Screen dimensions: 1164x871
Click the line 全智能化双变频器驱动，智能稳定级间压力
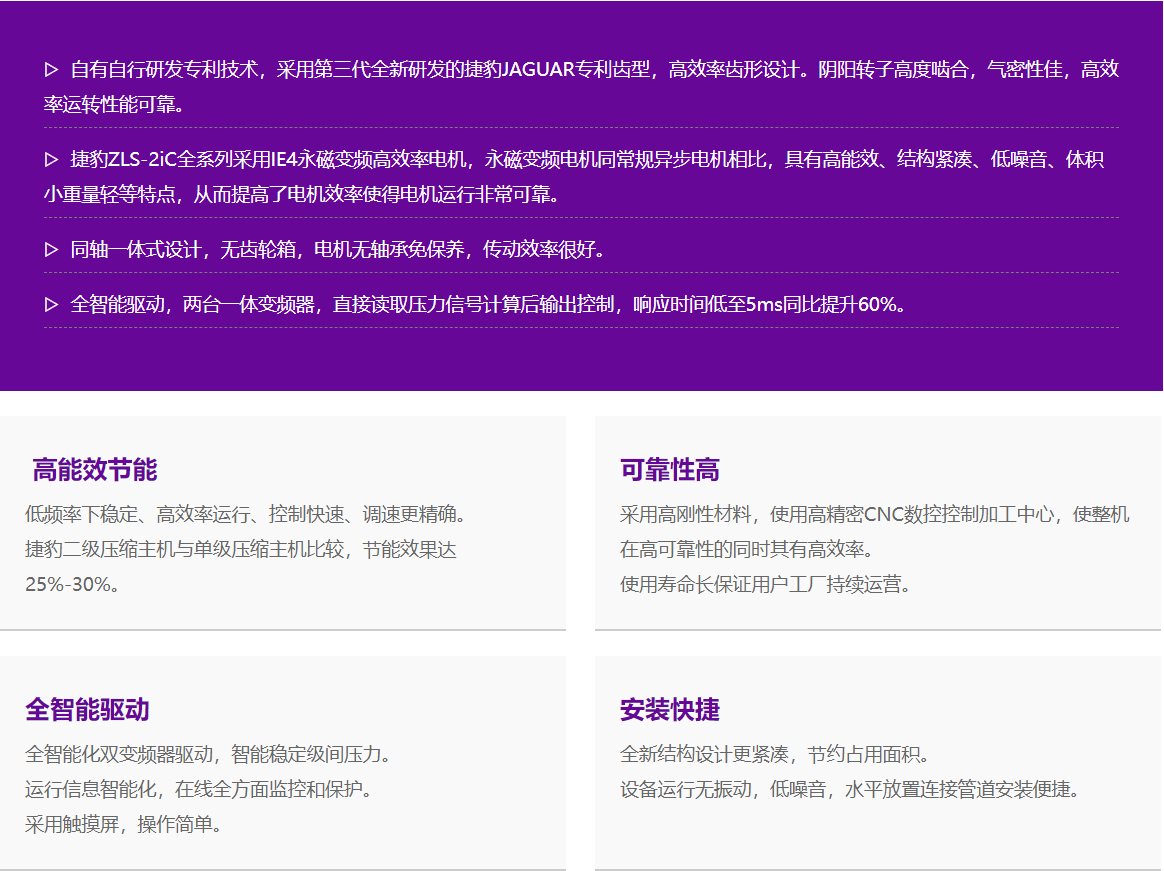pos(208,754)
